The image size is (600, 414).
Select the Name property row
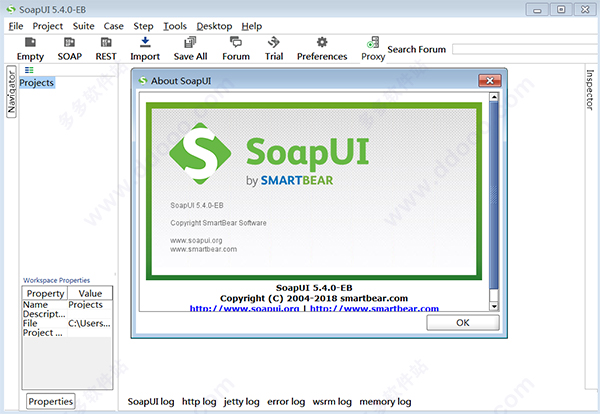point(67,305)
